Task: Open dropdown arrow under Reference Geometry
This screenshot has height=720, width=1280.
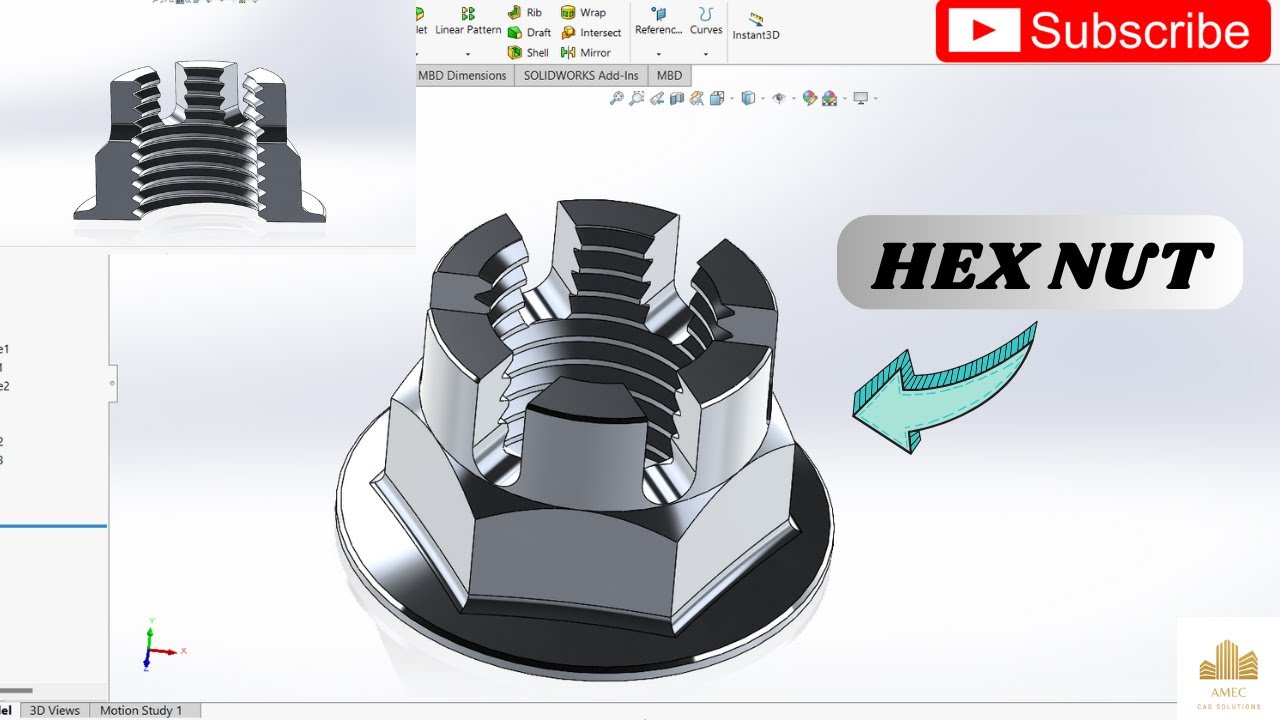Action: (x=658, y=53)
